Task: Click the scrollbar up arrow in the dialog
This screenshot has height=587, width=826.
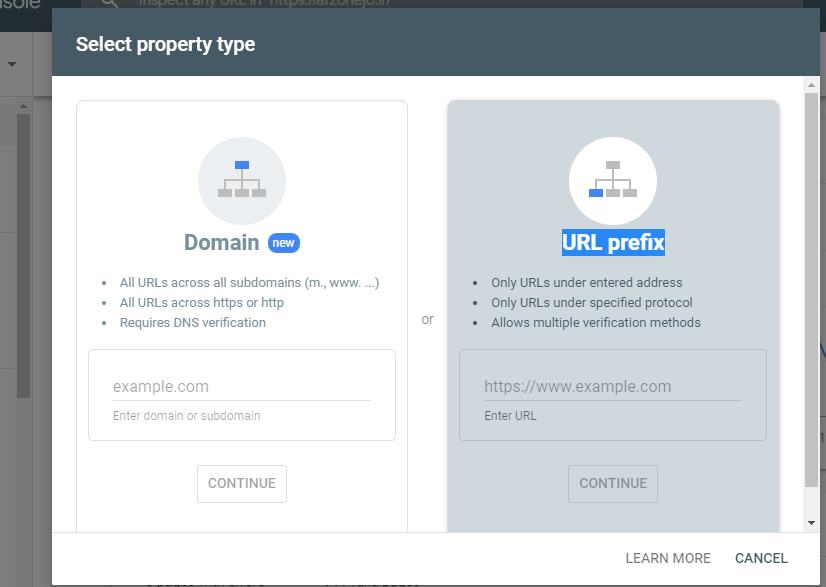Action: coord(811,86)
